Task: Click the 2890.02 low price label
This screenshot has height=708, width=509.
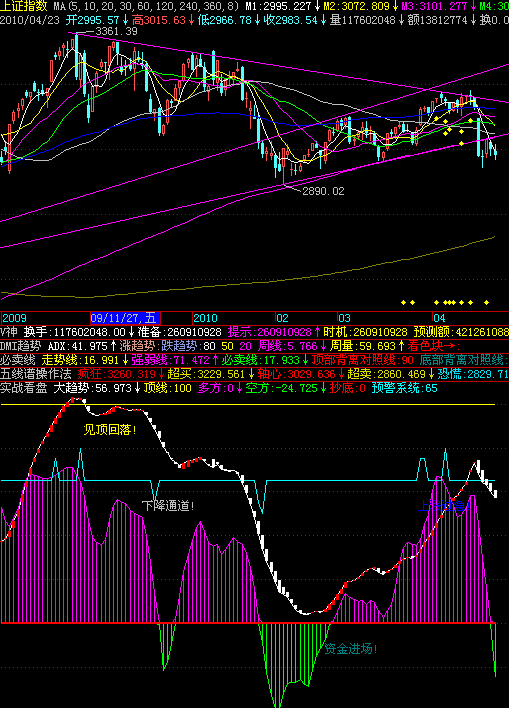Action: (323, 191)
